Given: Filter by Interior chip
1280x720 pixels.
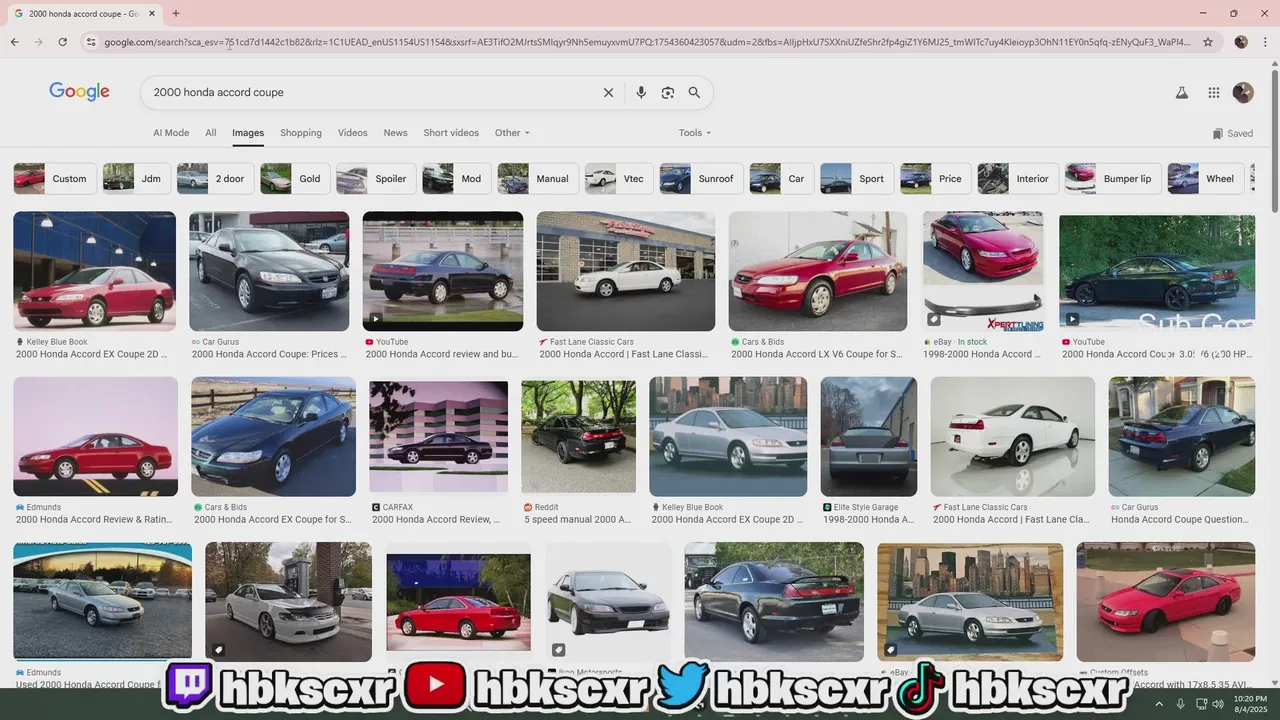Looking at the screenshot, I should (1018, 179).
